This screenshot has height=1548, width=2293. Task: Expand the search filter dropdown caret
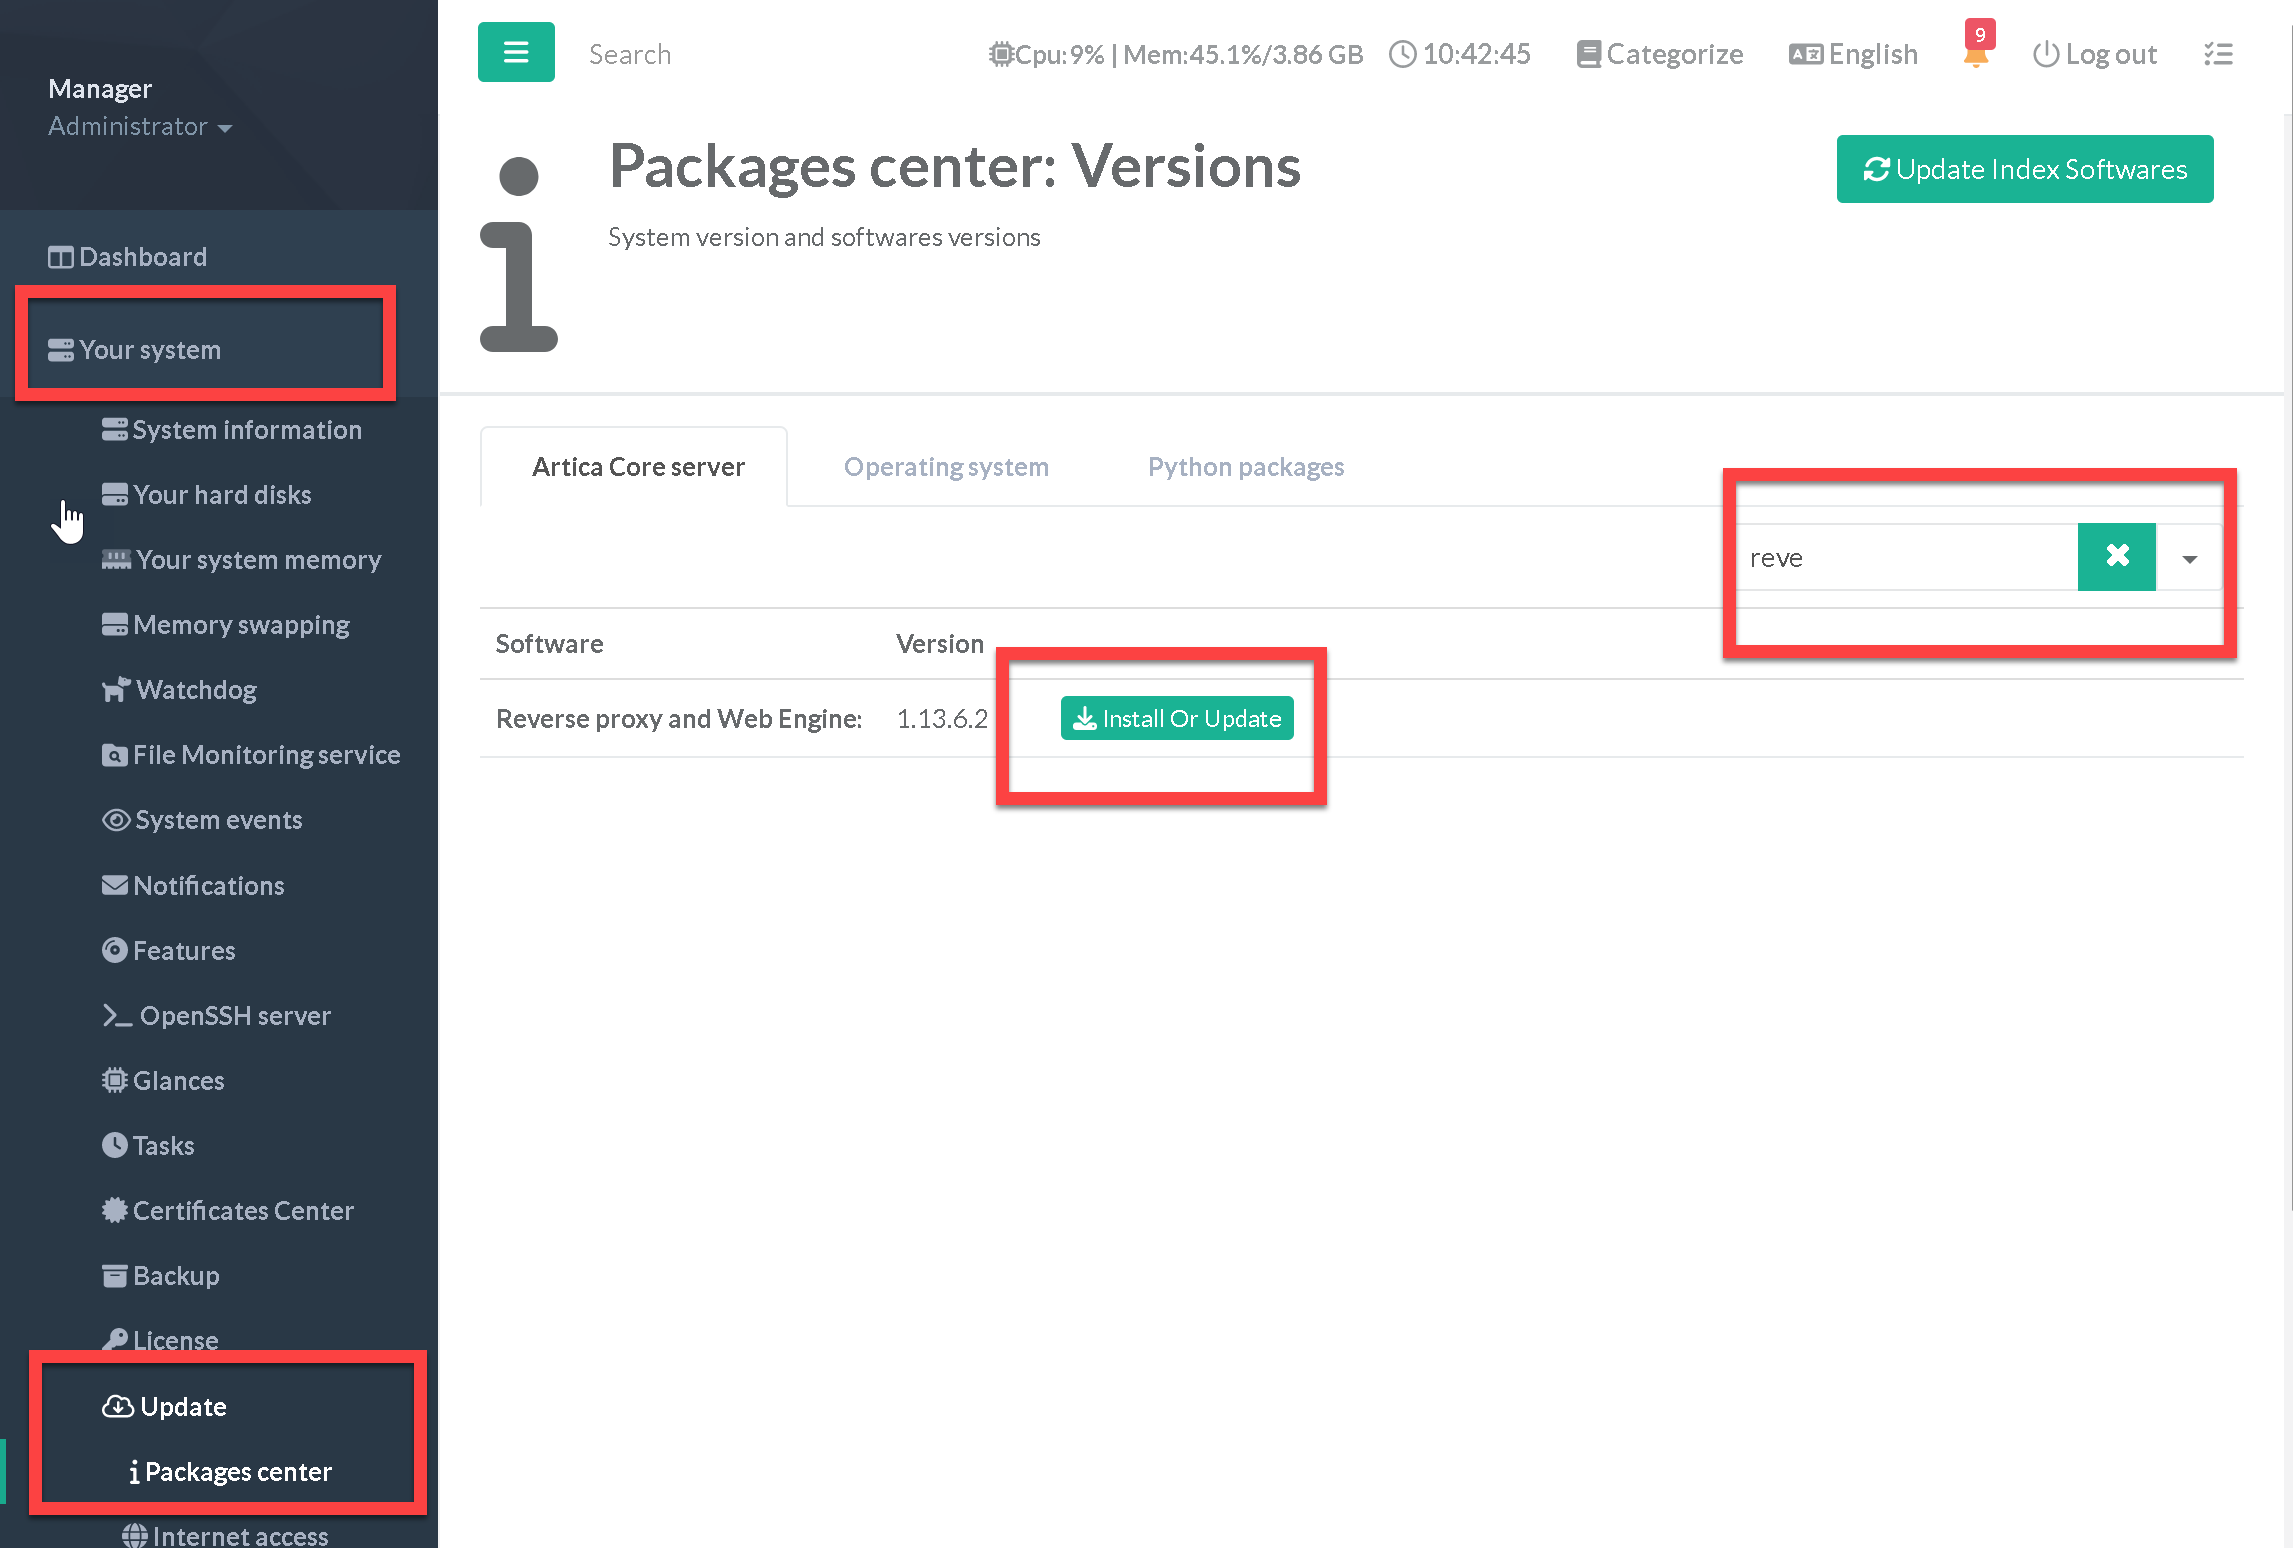pos(2189,559)
